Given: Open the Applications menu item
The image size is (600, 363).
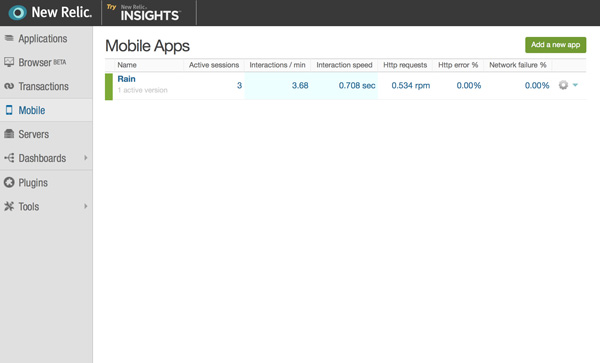Looking at the screenshot, I should [x=46, y=38].
